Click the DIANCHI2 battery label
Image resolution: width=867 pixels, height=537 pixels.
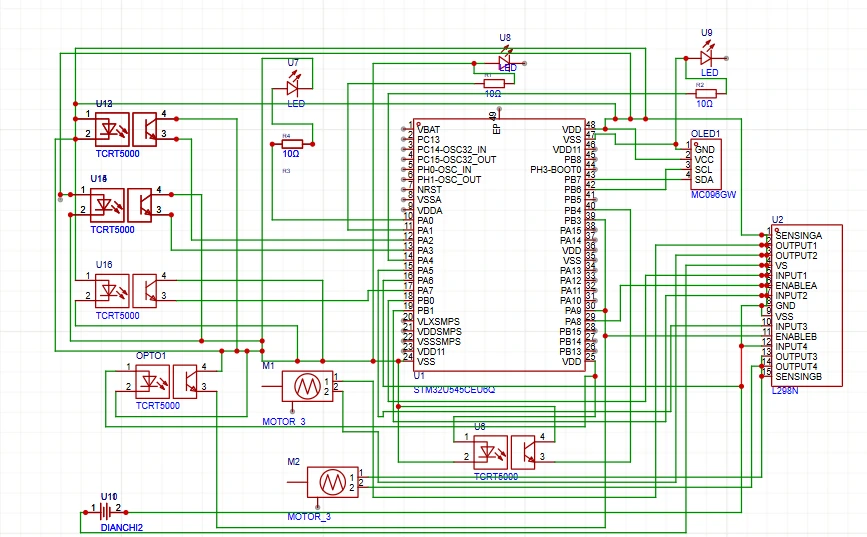tap(122, 528)
